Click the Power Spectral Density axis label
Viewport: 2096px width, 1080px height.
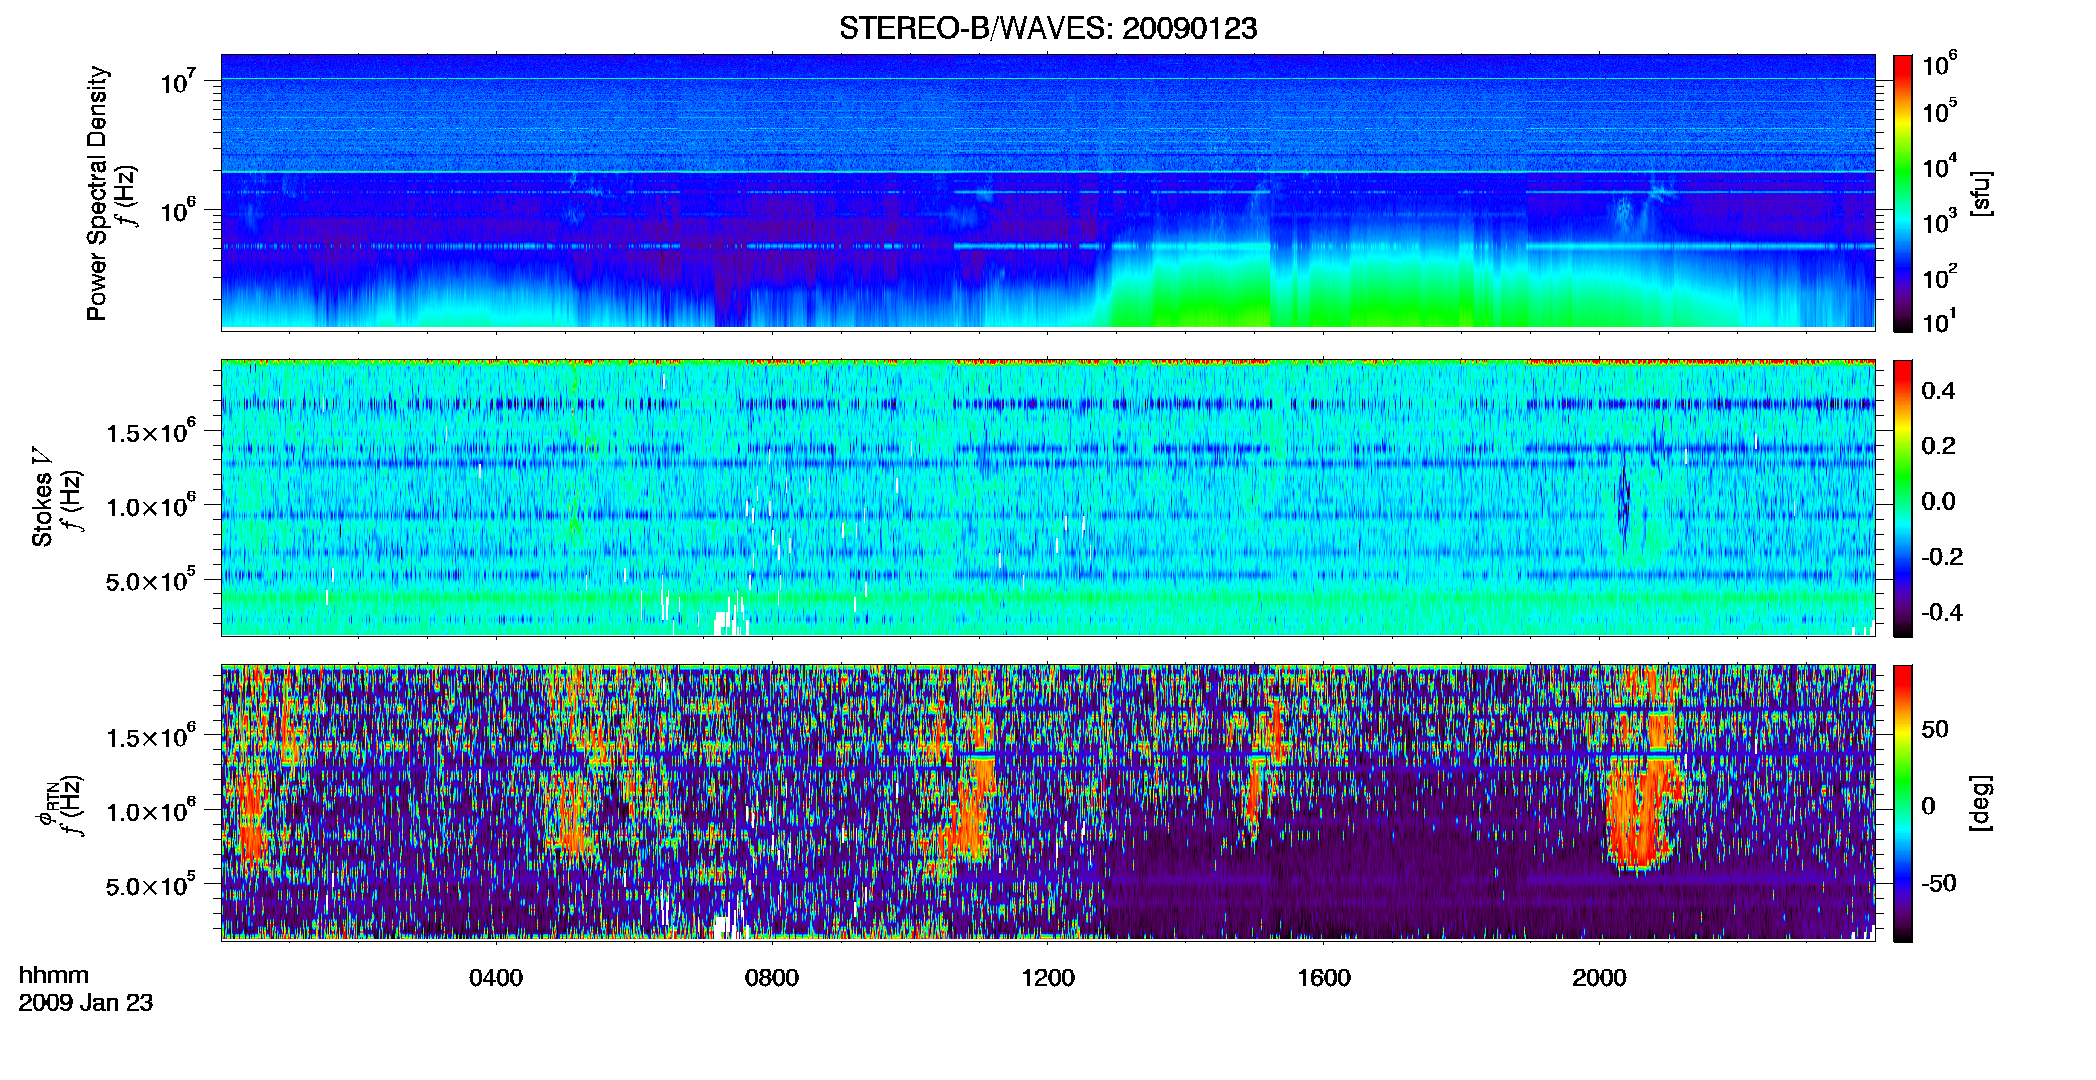(x=97, y=193)
